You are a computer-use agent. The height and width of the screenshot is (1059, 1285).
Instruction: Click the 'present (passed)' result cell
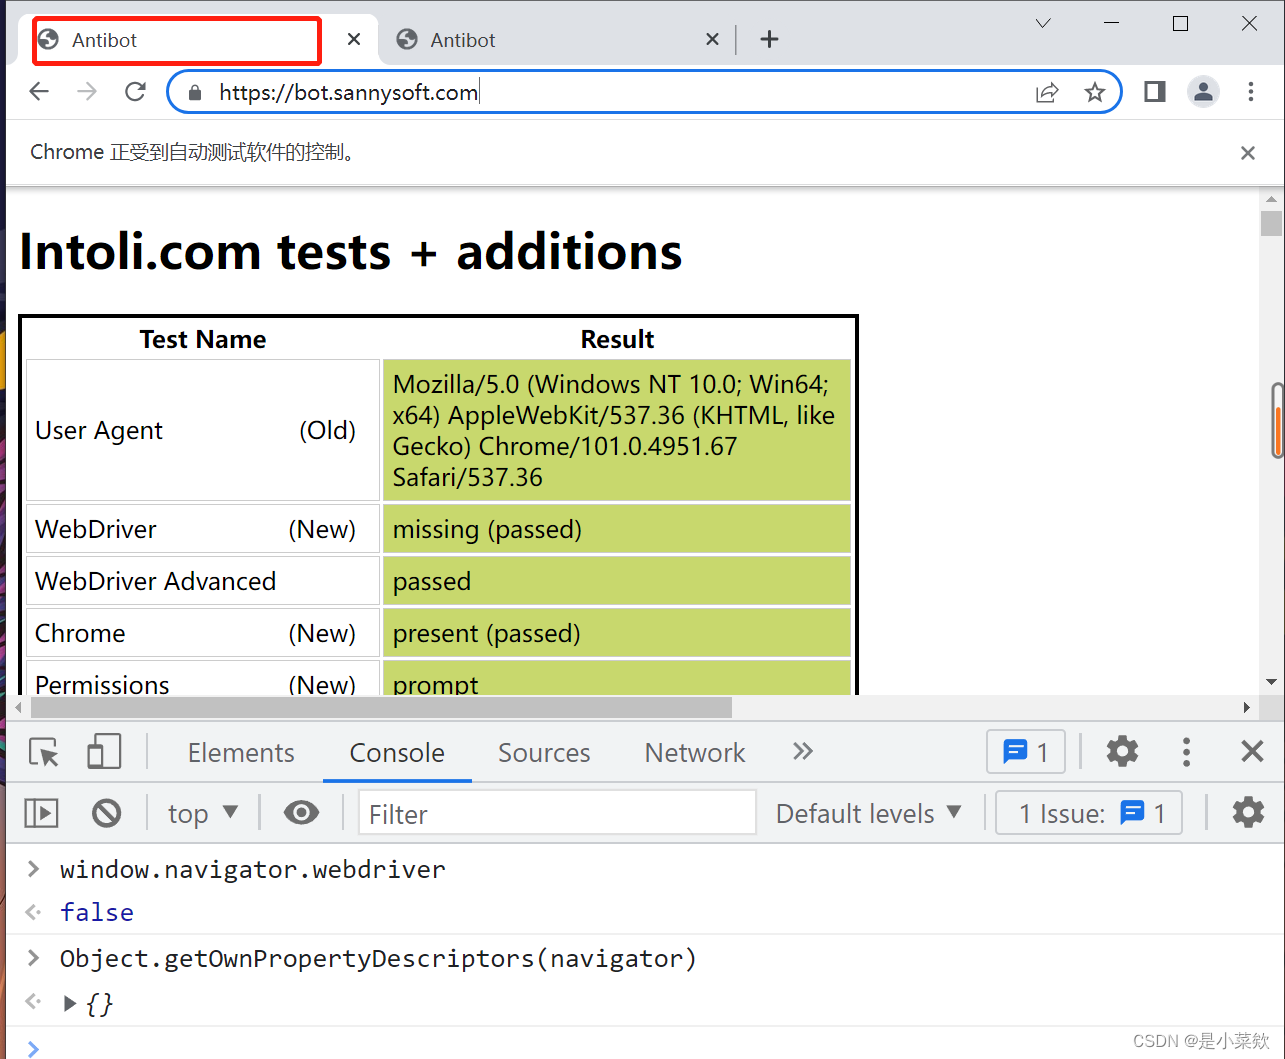pos(617,633)
